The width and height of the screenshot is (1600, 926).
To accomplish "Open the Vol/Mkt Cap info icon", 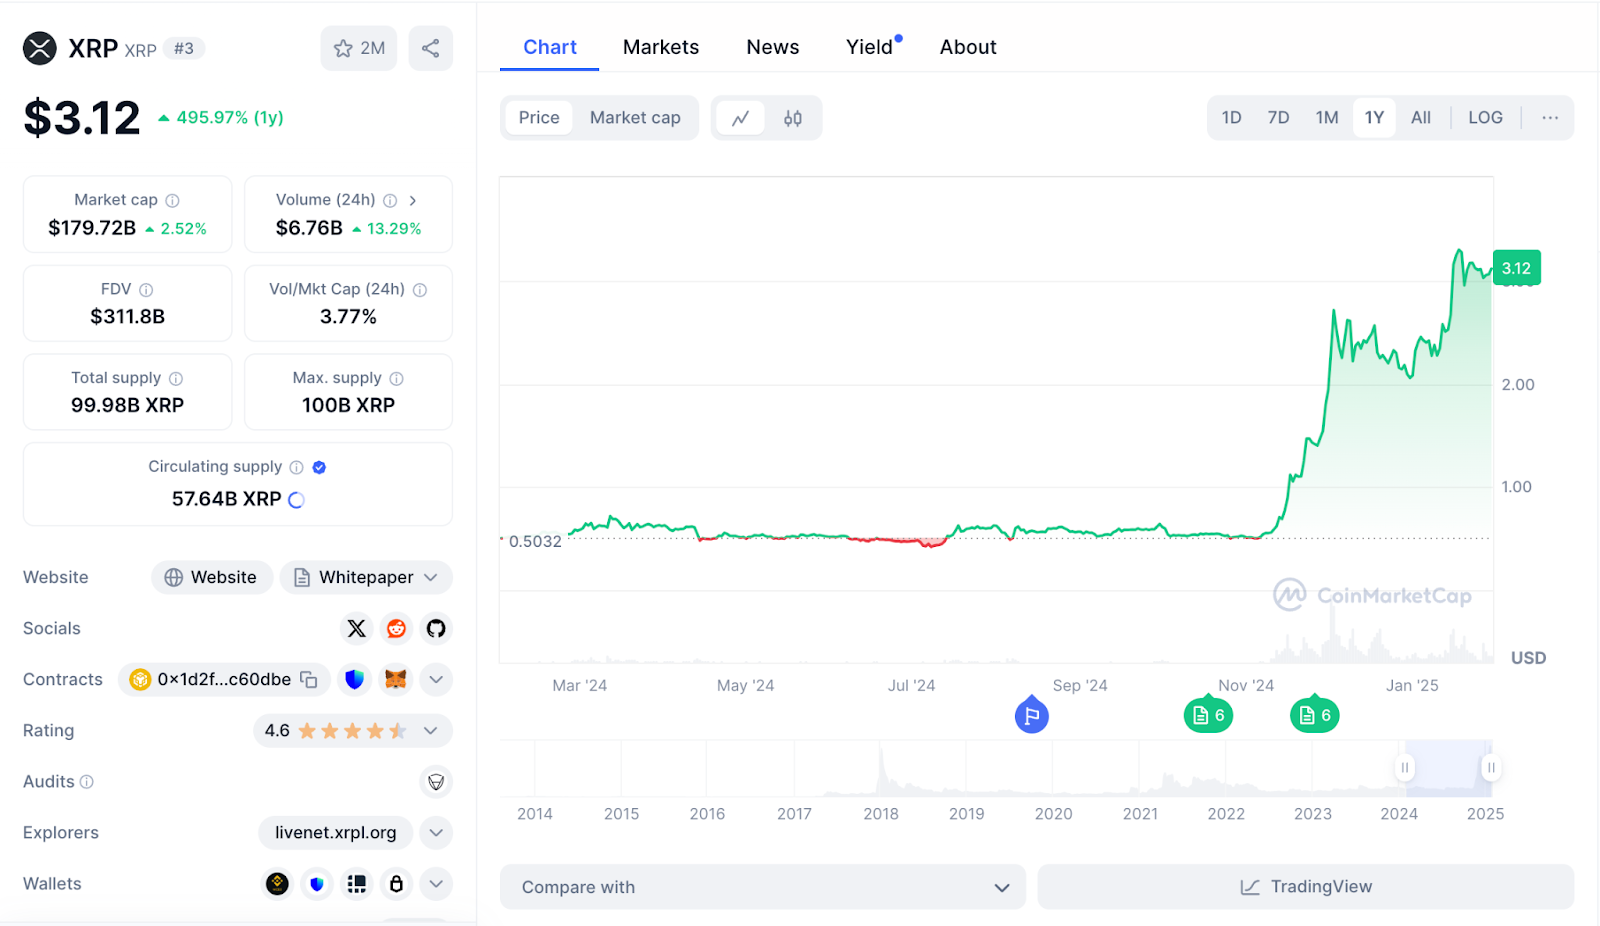I will point(420,290).
